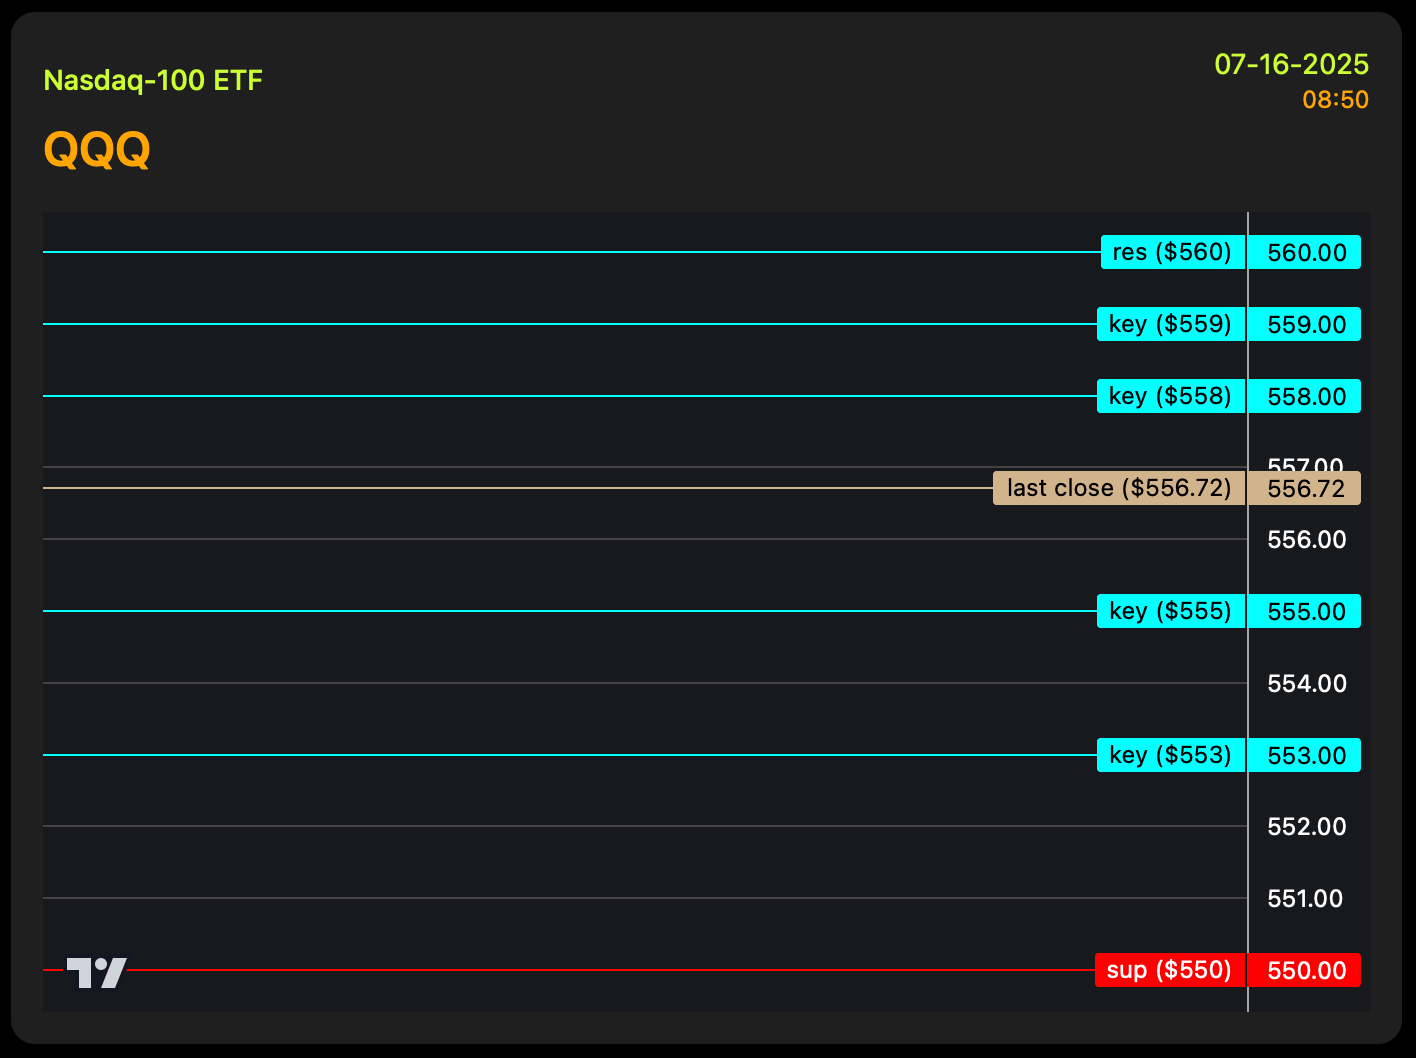Click the sup ($550) support label
Image resolution: width=1416 pixels, height=1058 pixels.
point(1169,970)
